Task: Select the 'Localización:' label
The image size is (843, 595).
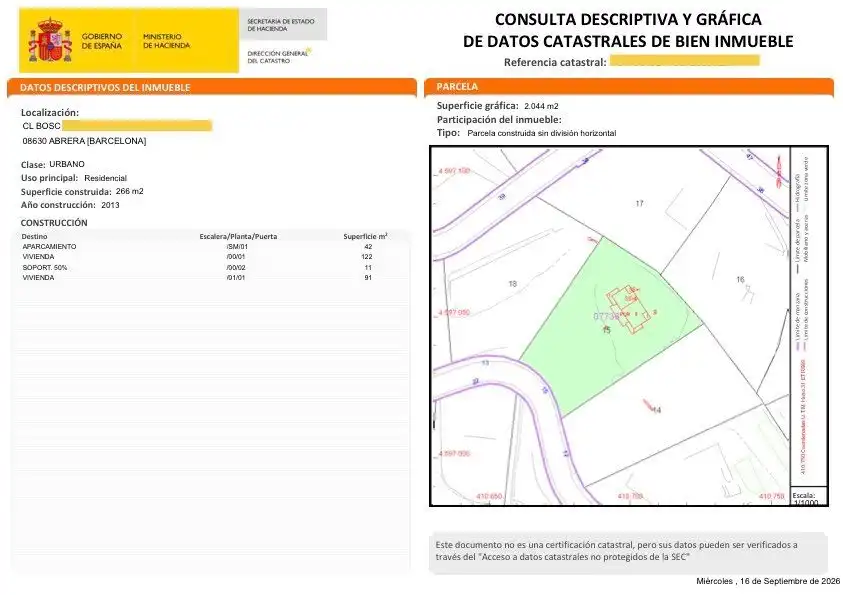Action: 50,112
